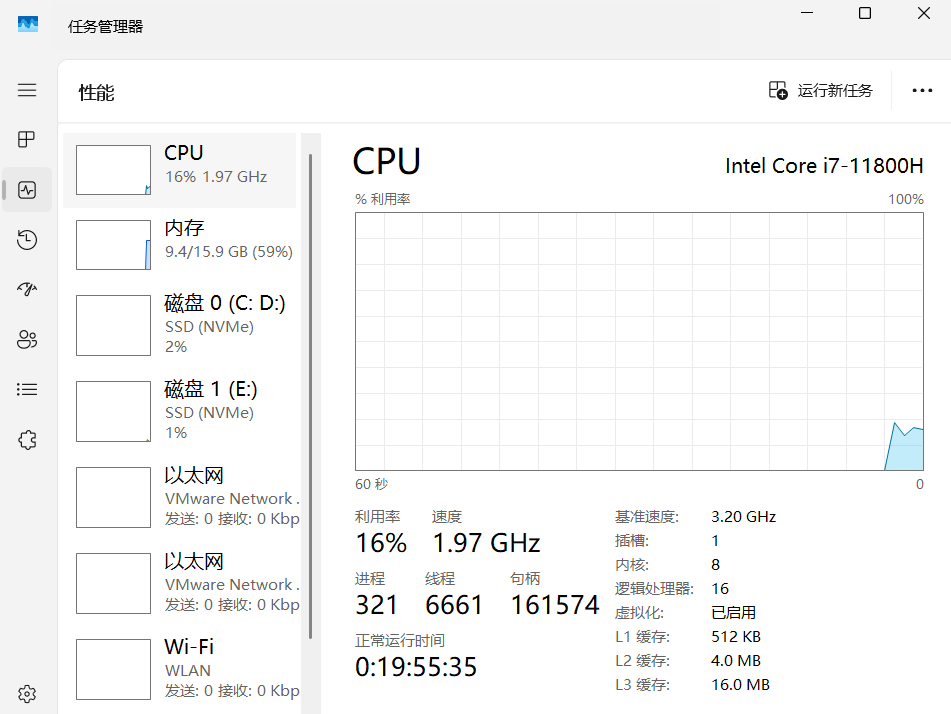Open the Users page icon
This screenshot has width=951, height=714.
[x=27, y=339]
